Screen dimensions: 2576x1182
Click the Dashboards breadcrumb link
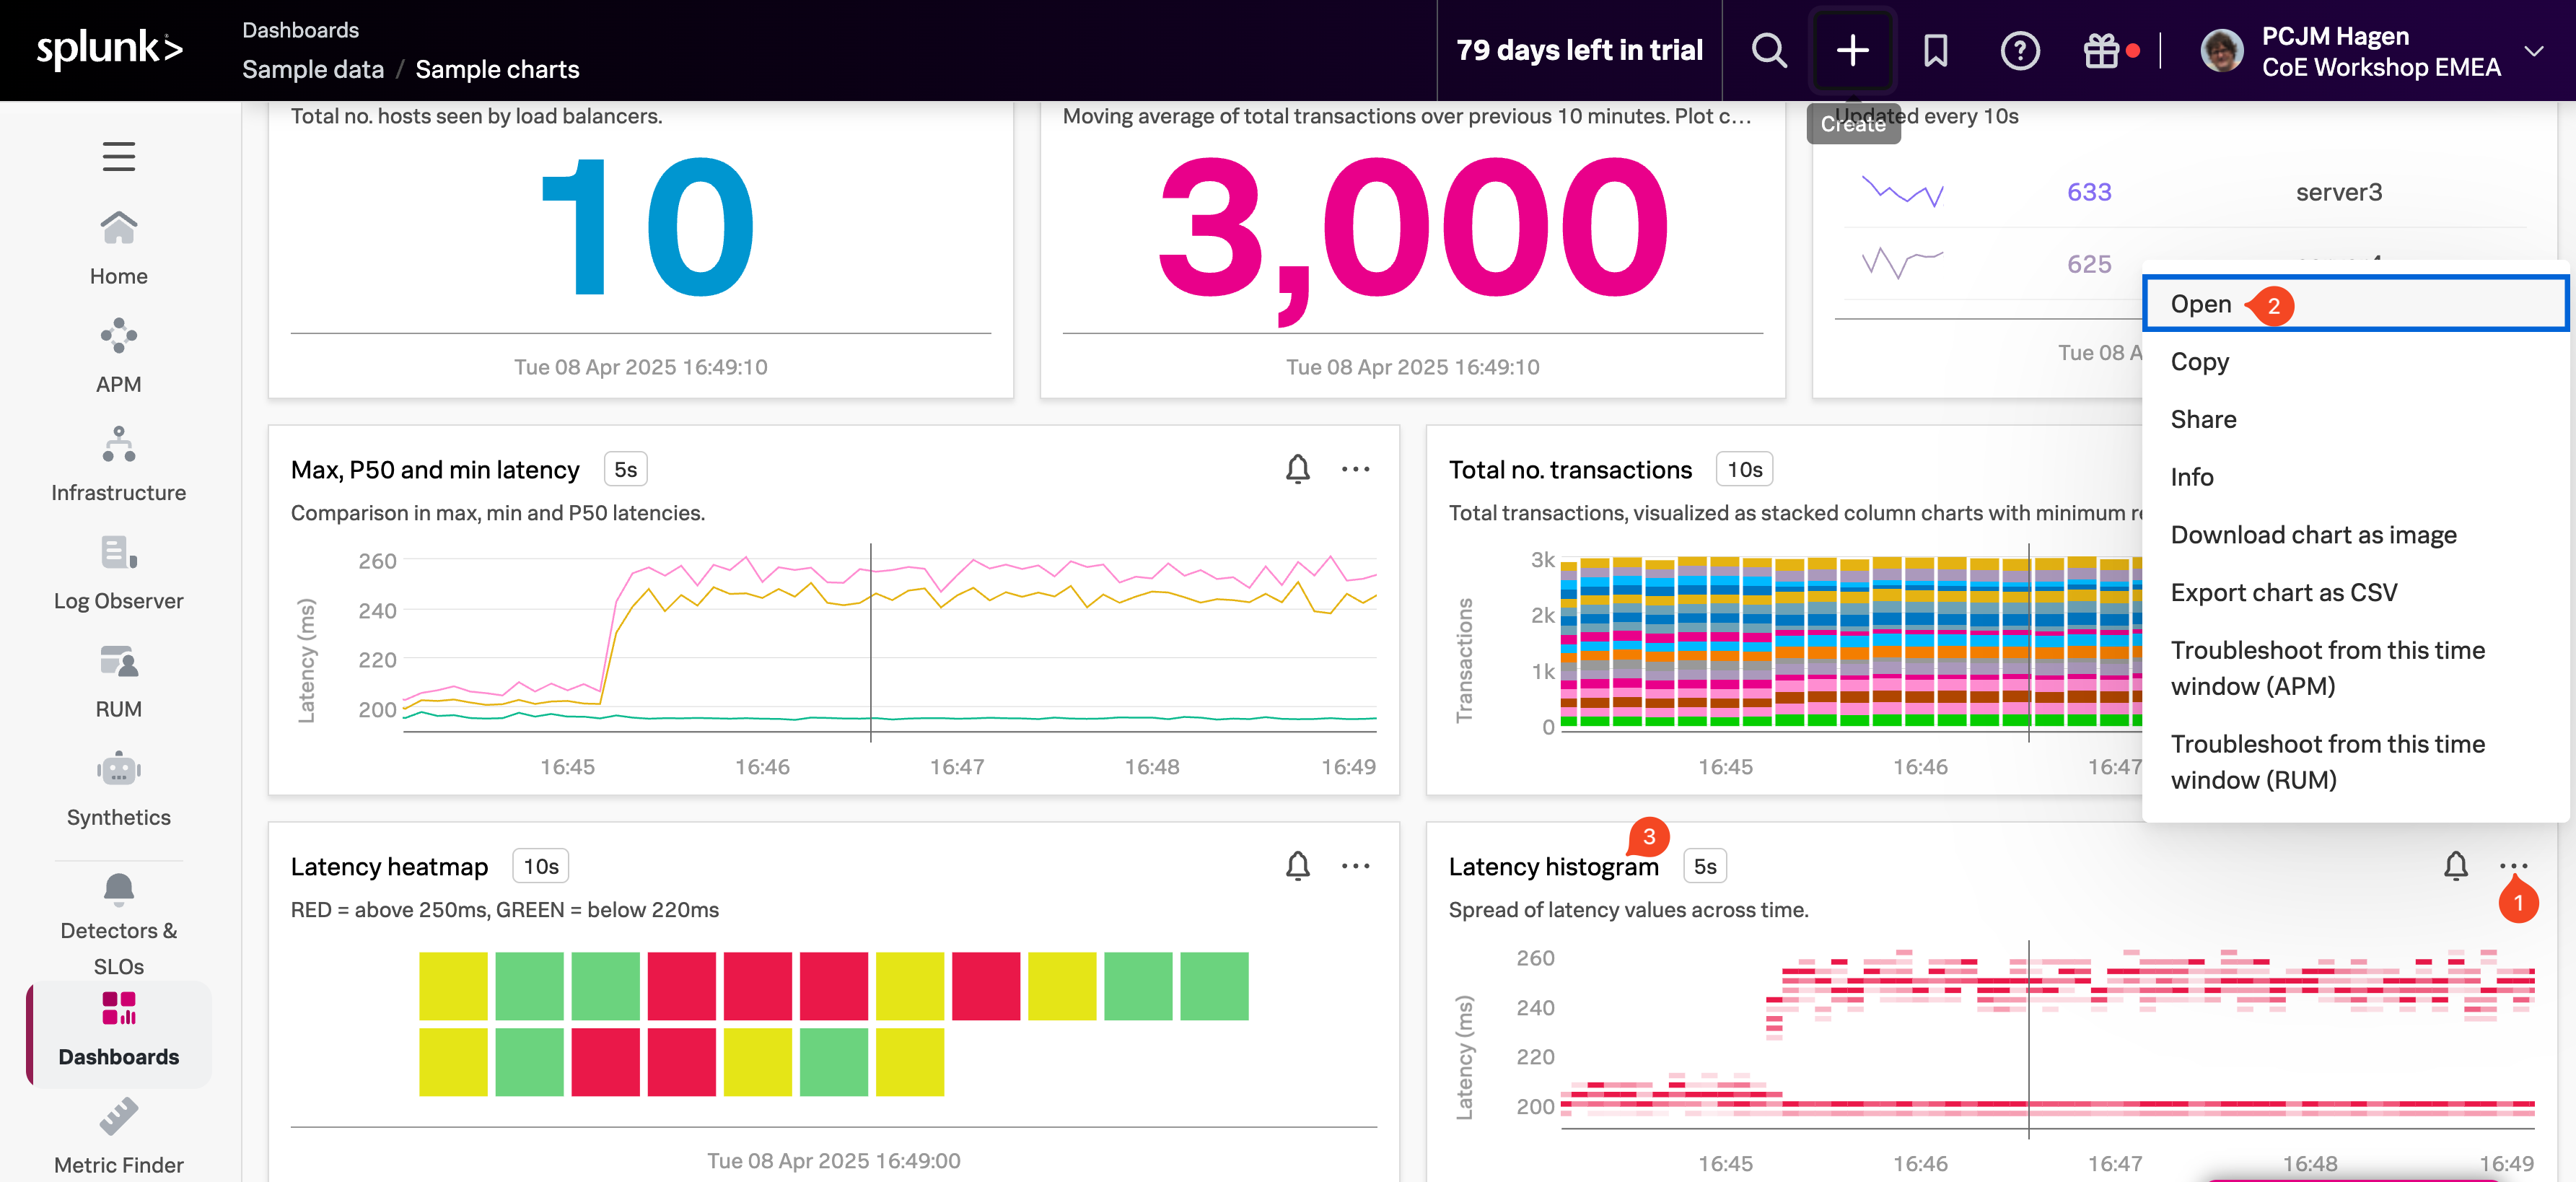tap(300, 30)
